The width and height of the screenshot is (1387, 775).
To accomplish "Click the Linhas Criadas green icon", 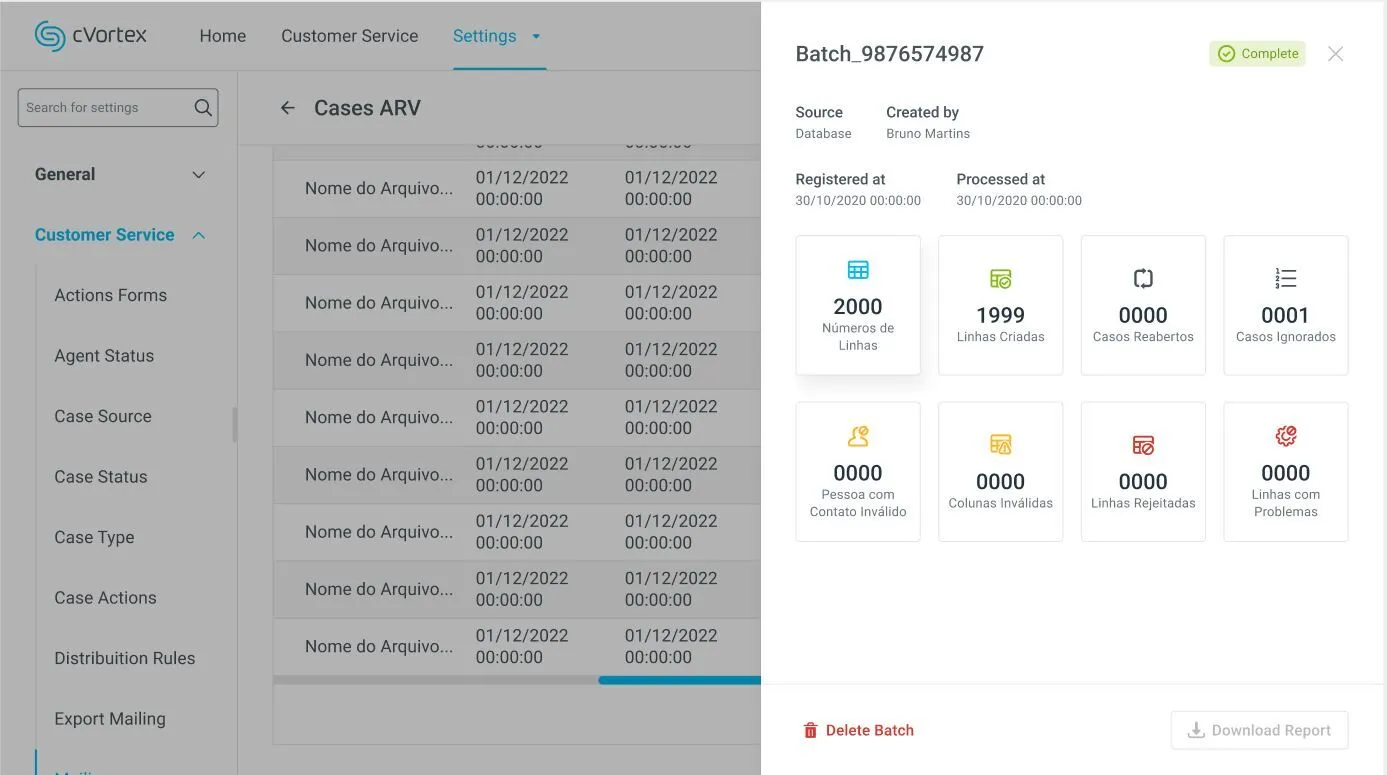I will (1000, 278).
